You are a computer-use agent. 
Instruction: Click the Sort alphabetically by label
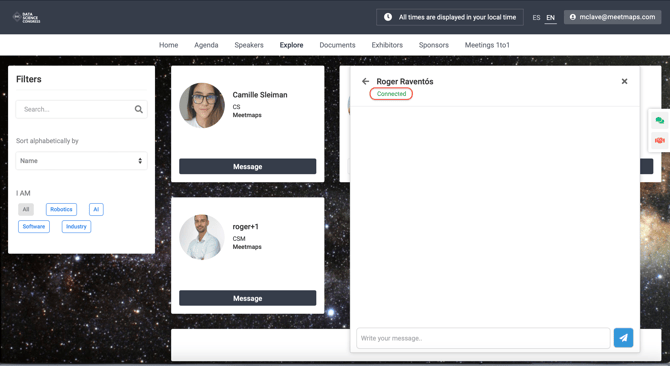tap(47, 141)
